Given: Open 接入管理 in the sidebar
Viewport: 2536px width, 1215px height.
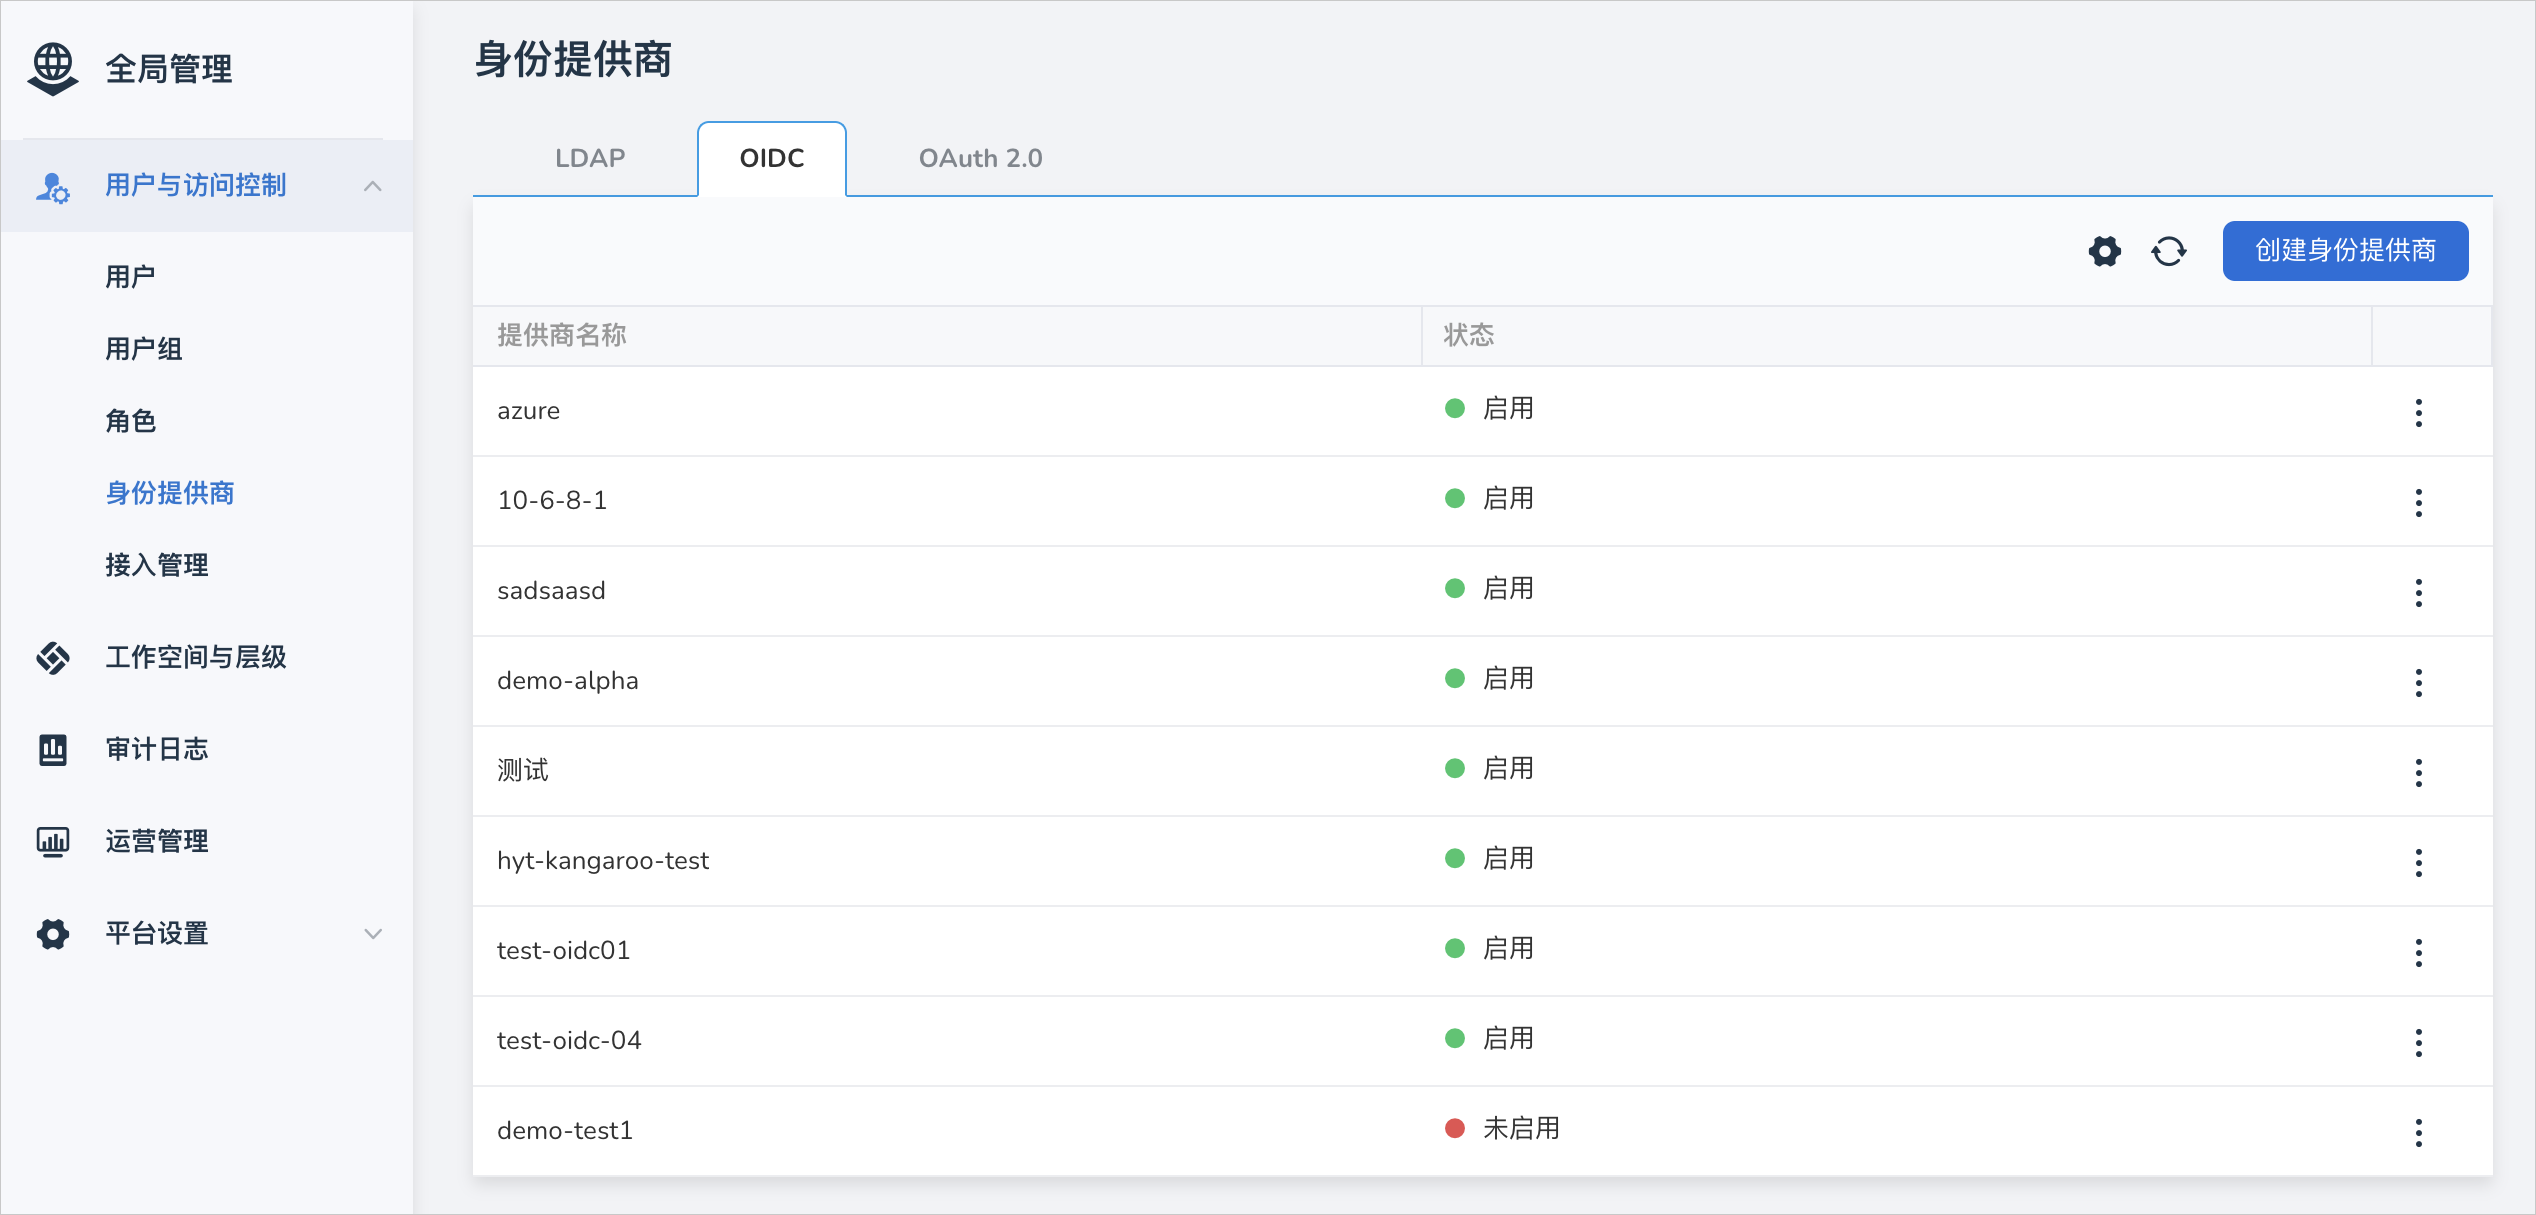Looking at the screenshot, I should [157, 565].
